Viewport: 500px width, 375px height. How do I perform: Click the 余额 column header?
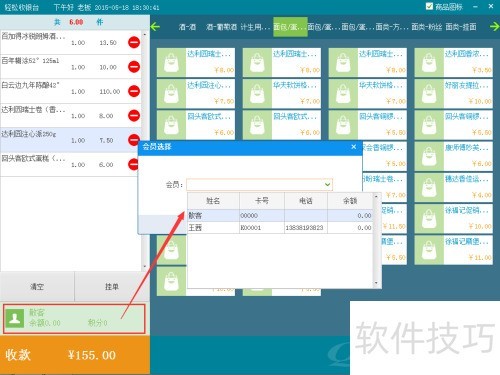(350, 201)
